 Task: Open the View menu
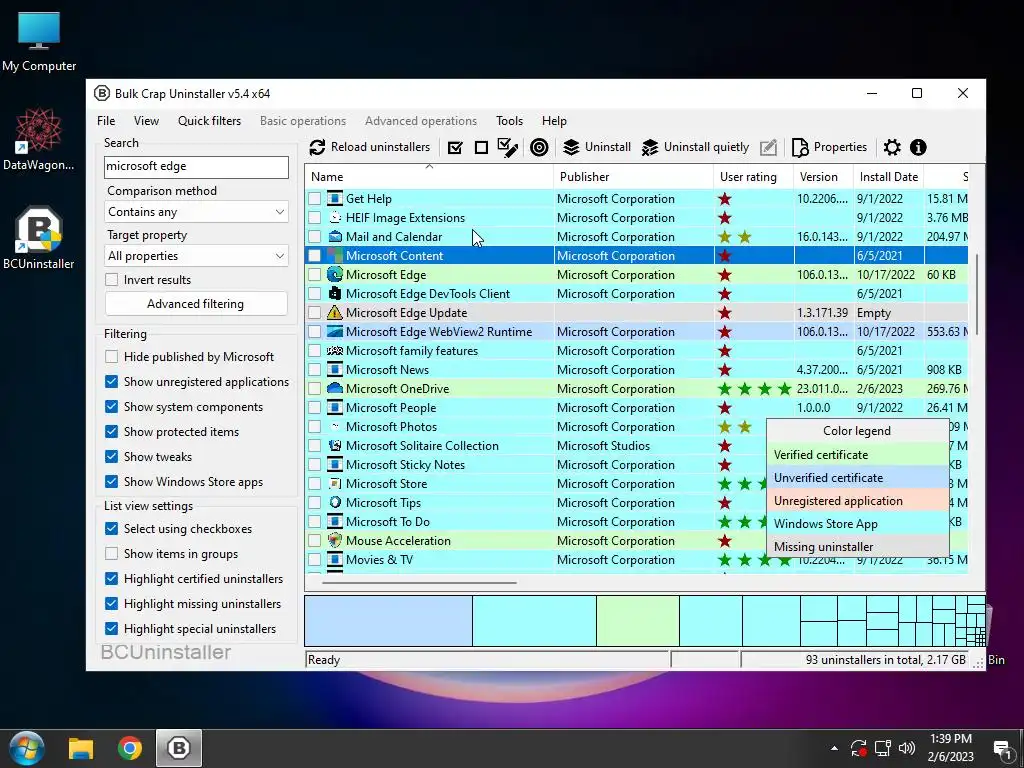pos(146,121)
